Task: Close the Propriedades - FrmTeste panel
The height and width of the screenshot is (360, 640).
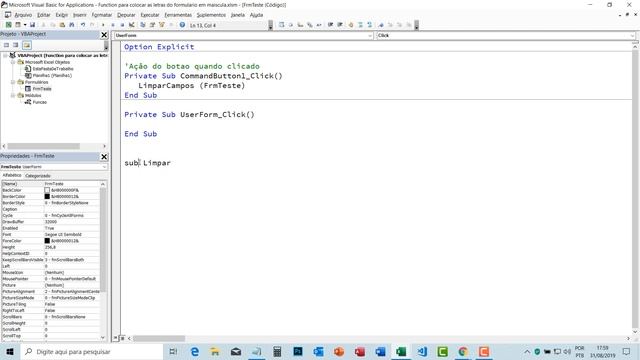Action: (x=104, y=156)
